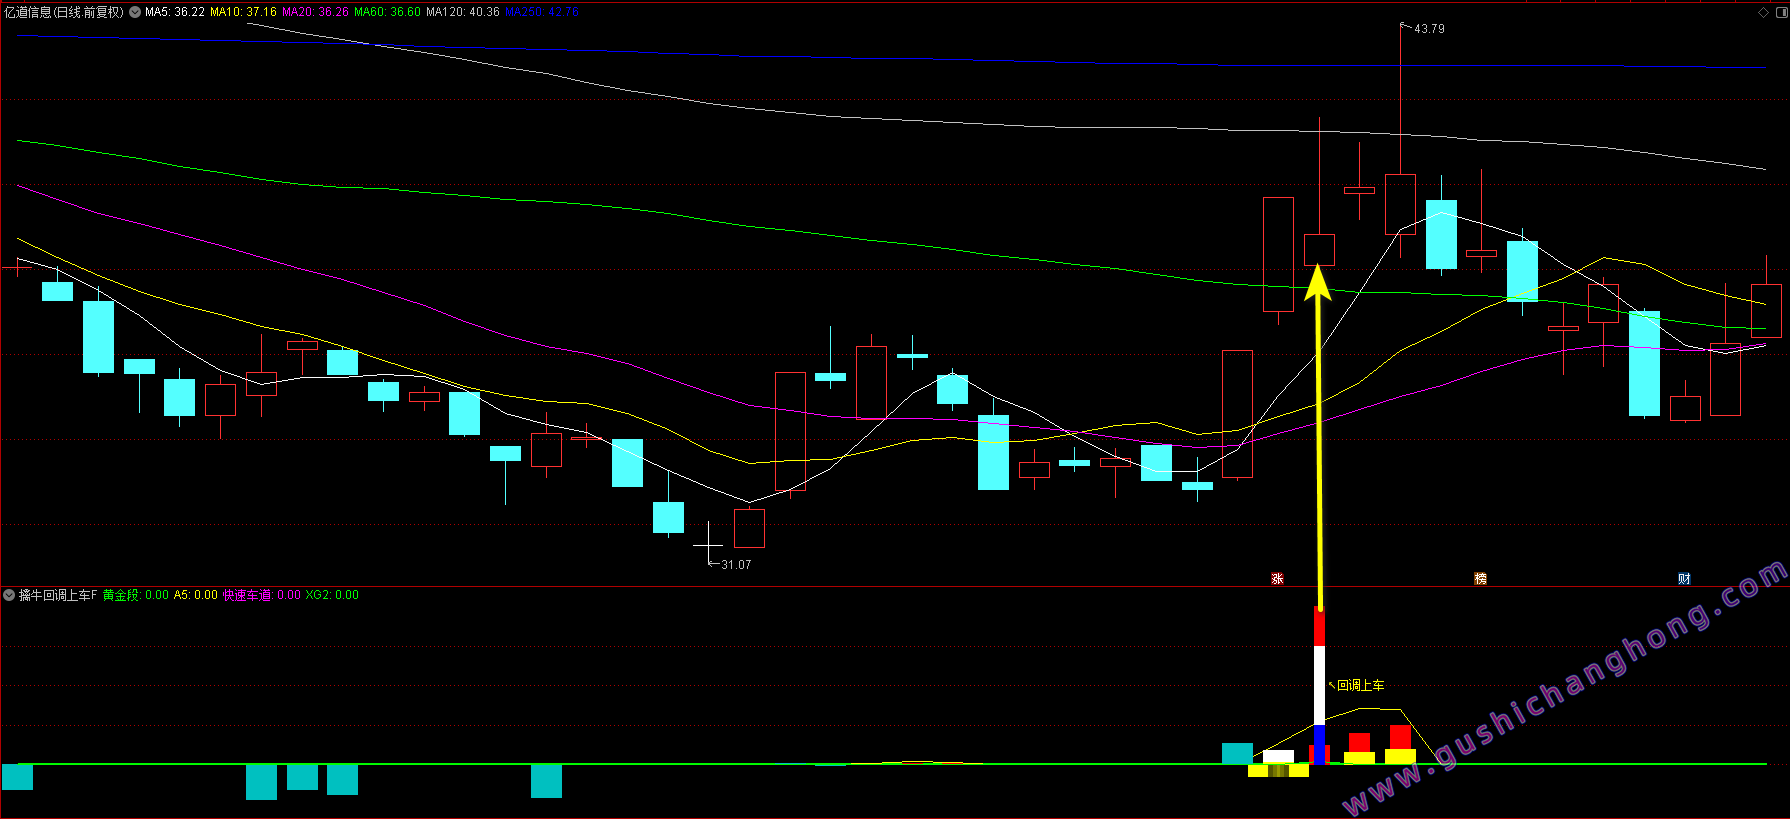Select the MA120: 40.36 label
Viewport: 1790px width, 819px height.
coord(463,12)
